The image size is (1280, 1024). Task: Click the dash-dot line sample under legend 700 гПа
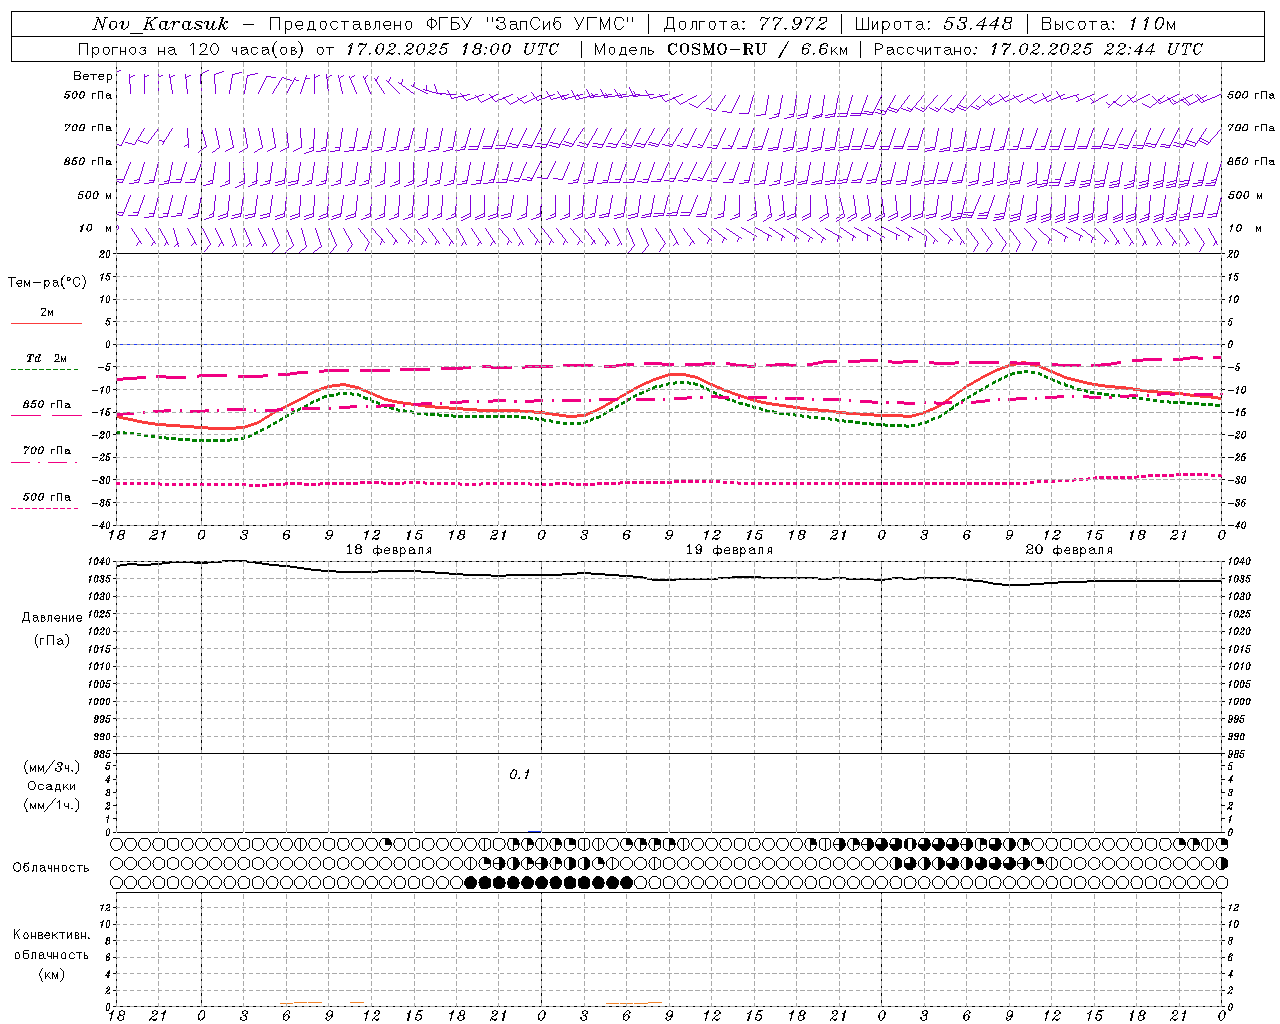44,462
